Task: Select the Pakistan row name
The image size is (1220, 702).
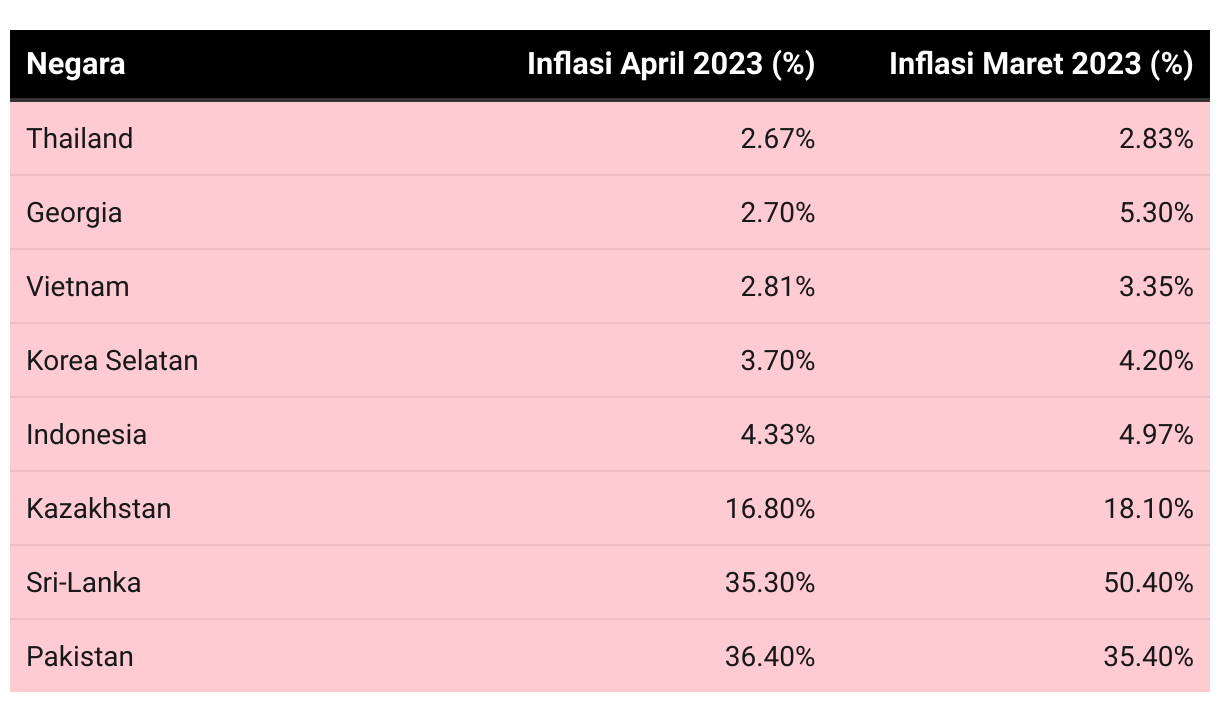Action: [80, 656]
